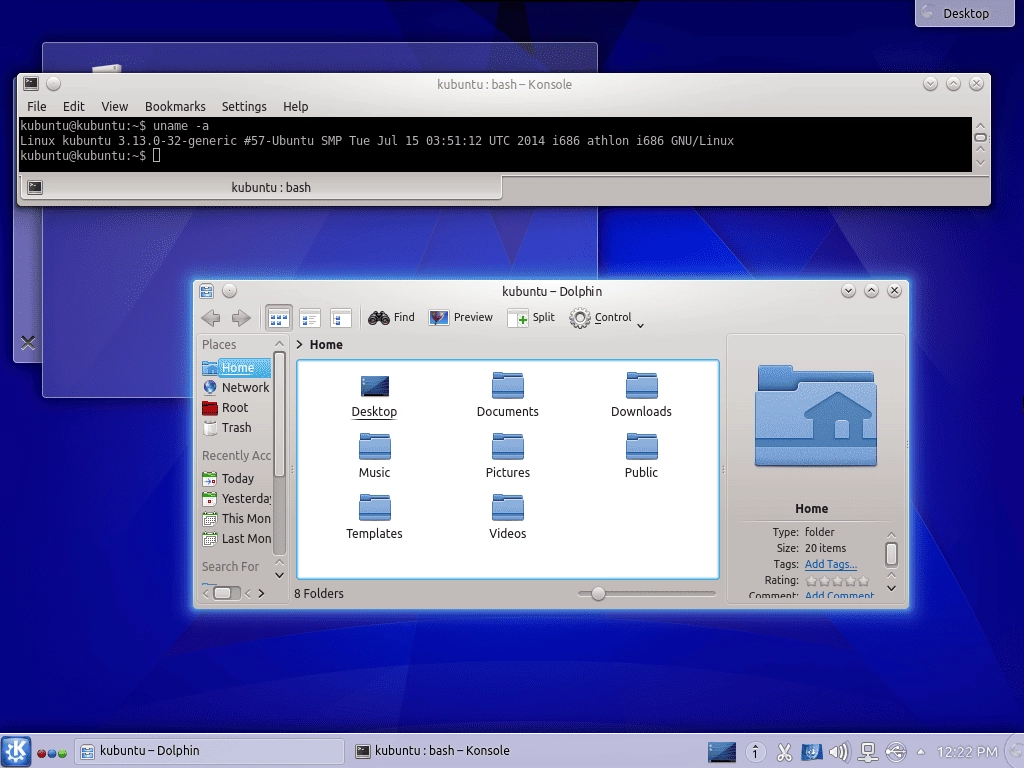The image size is (1024, 768).
Task: Click the large Home folder preview
Action: tap(815, 416)
